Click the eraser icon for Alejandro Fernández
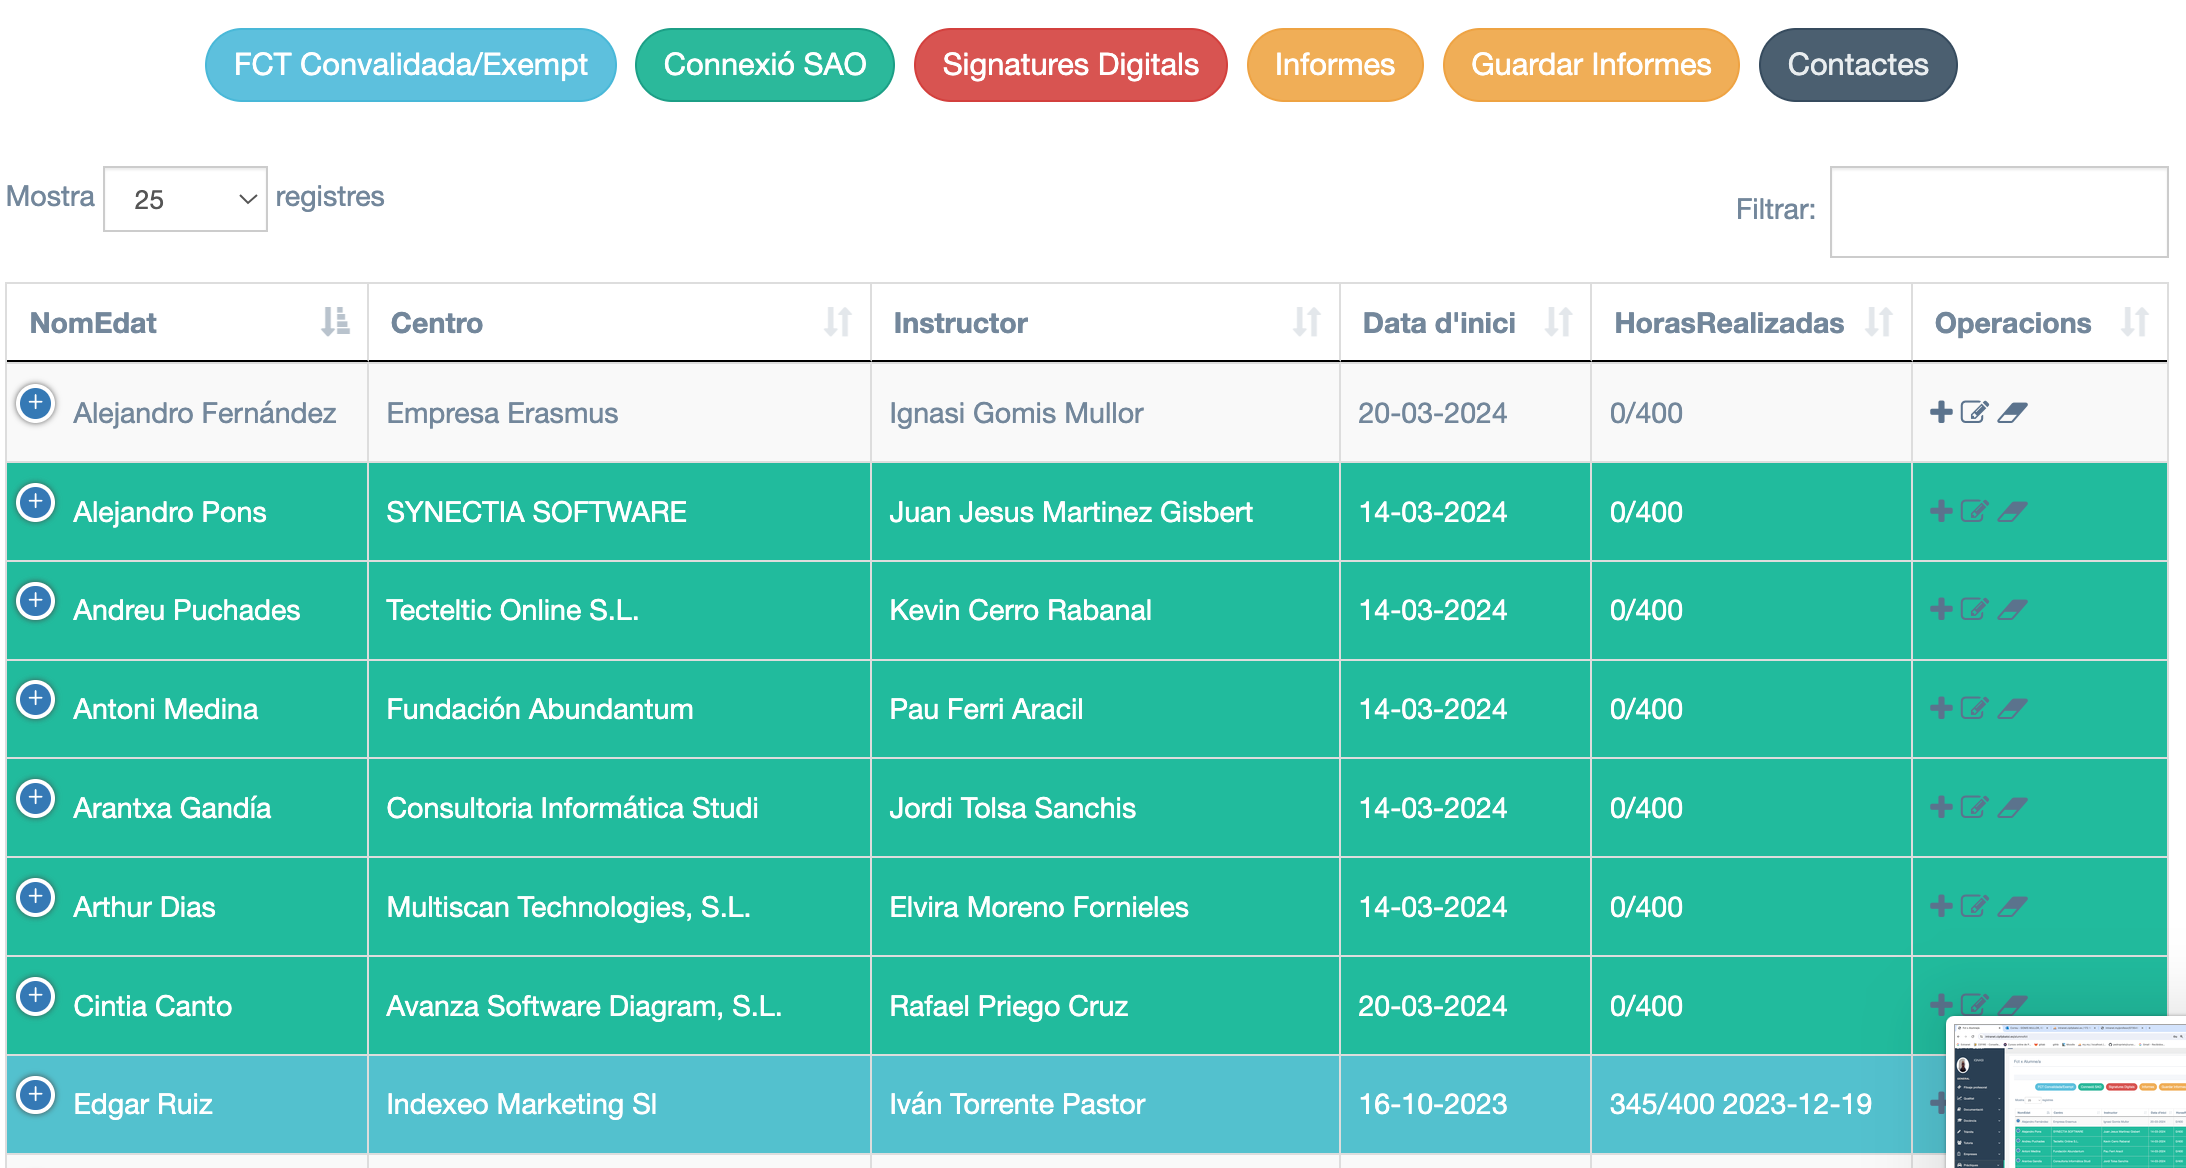This screenshot has height=1168, width=2186. coord(2012,412)
